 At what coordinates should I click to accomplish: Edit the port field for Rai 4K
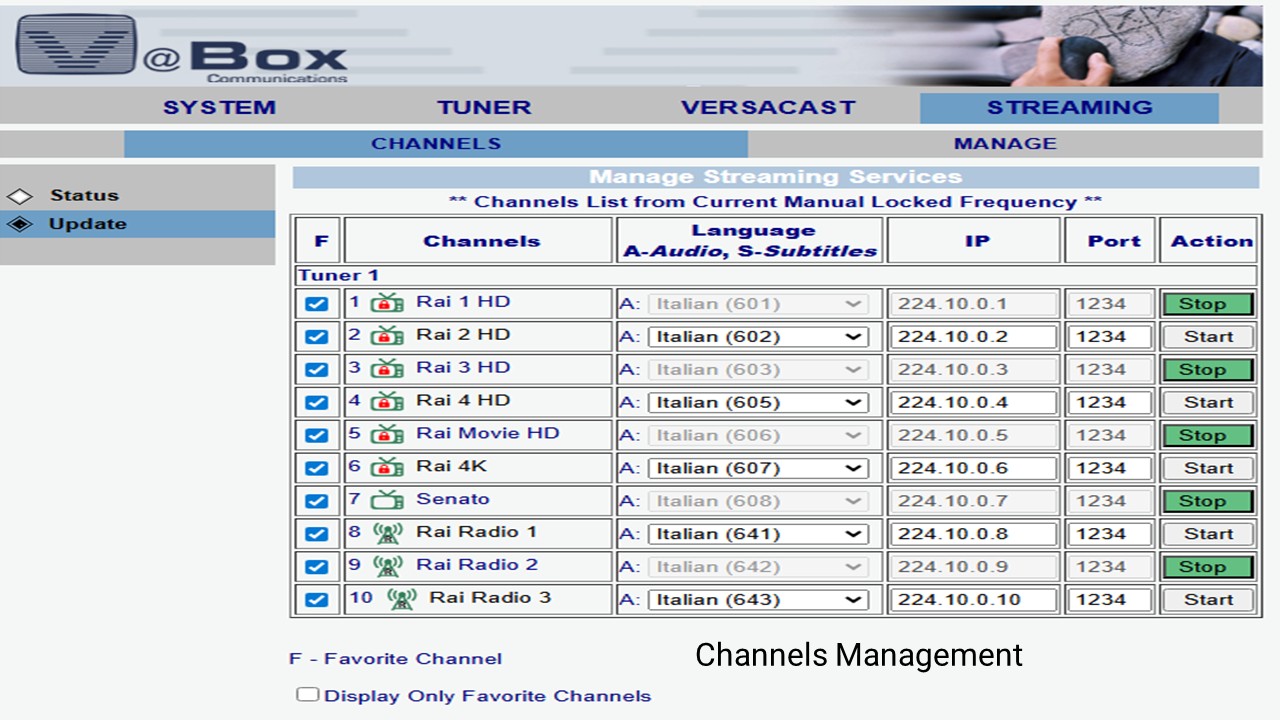(1110, 469)
